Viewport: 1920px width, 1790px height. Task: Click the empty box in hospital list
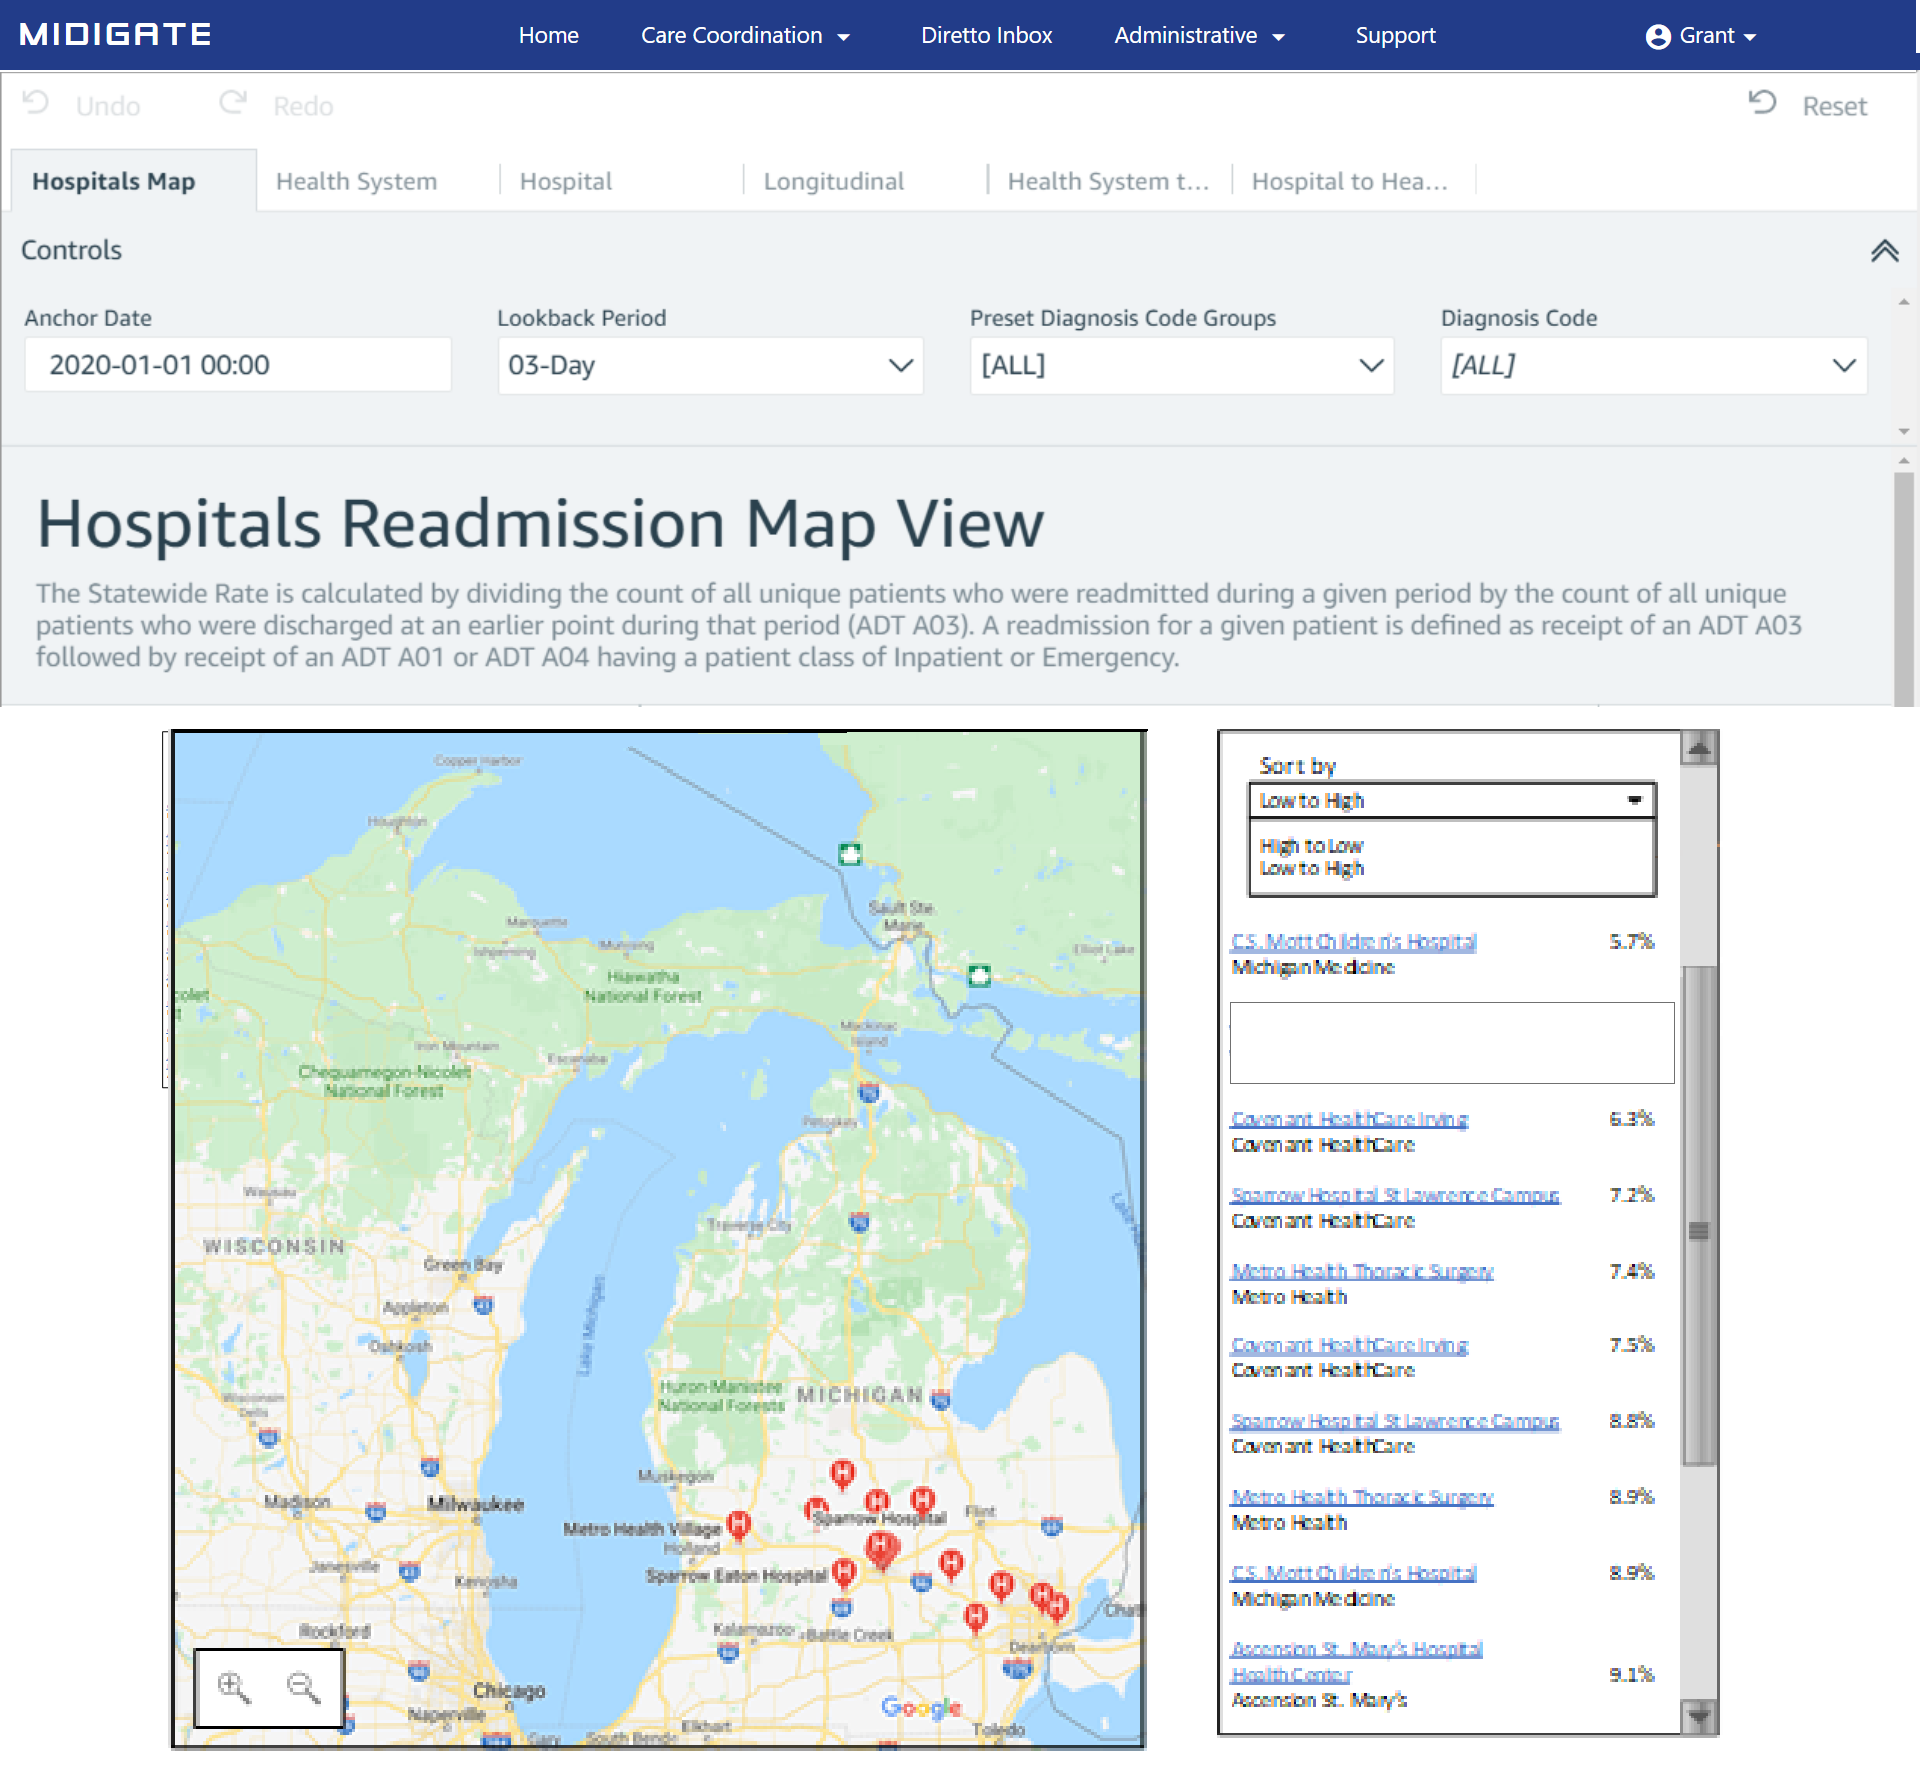click(1452, 1043)
